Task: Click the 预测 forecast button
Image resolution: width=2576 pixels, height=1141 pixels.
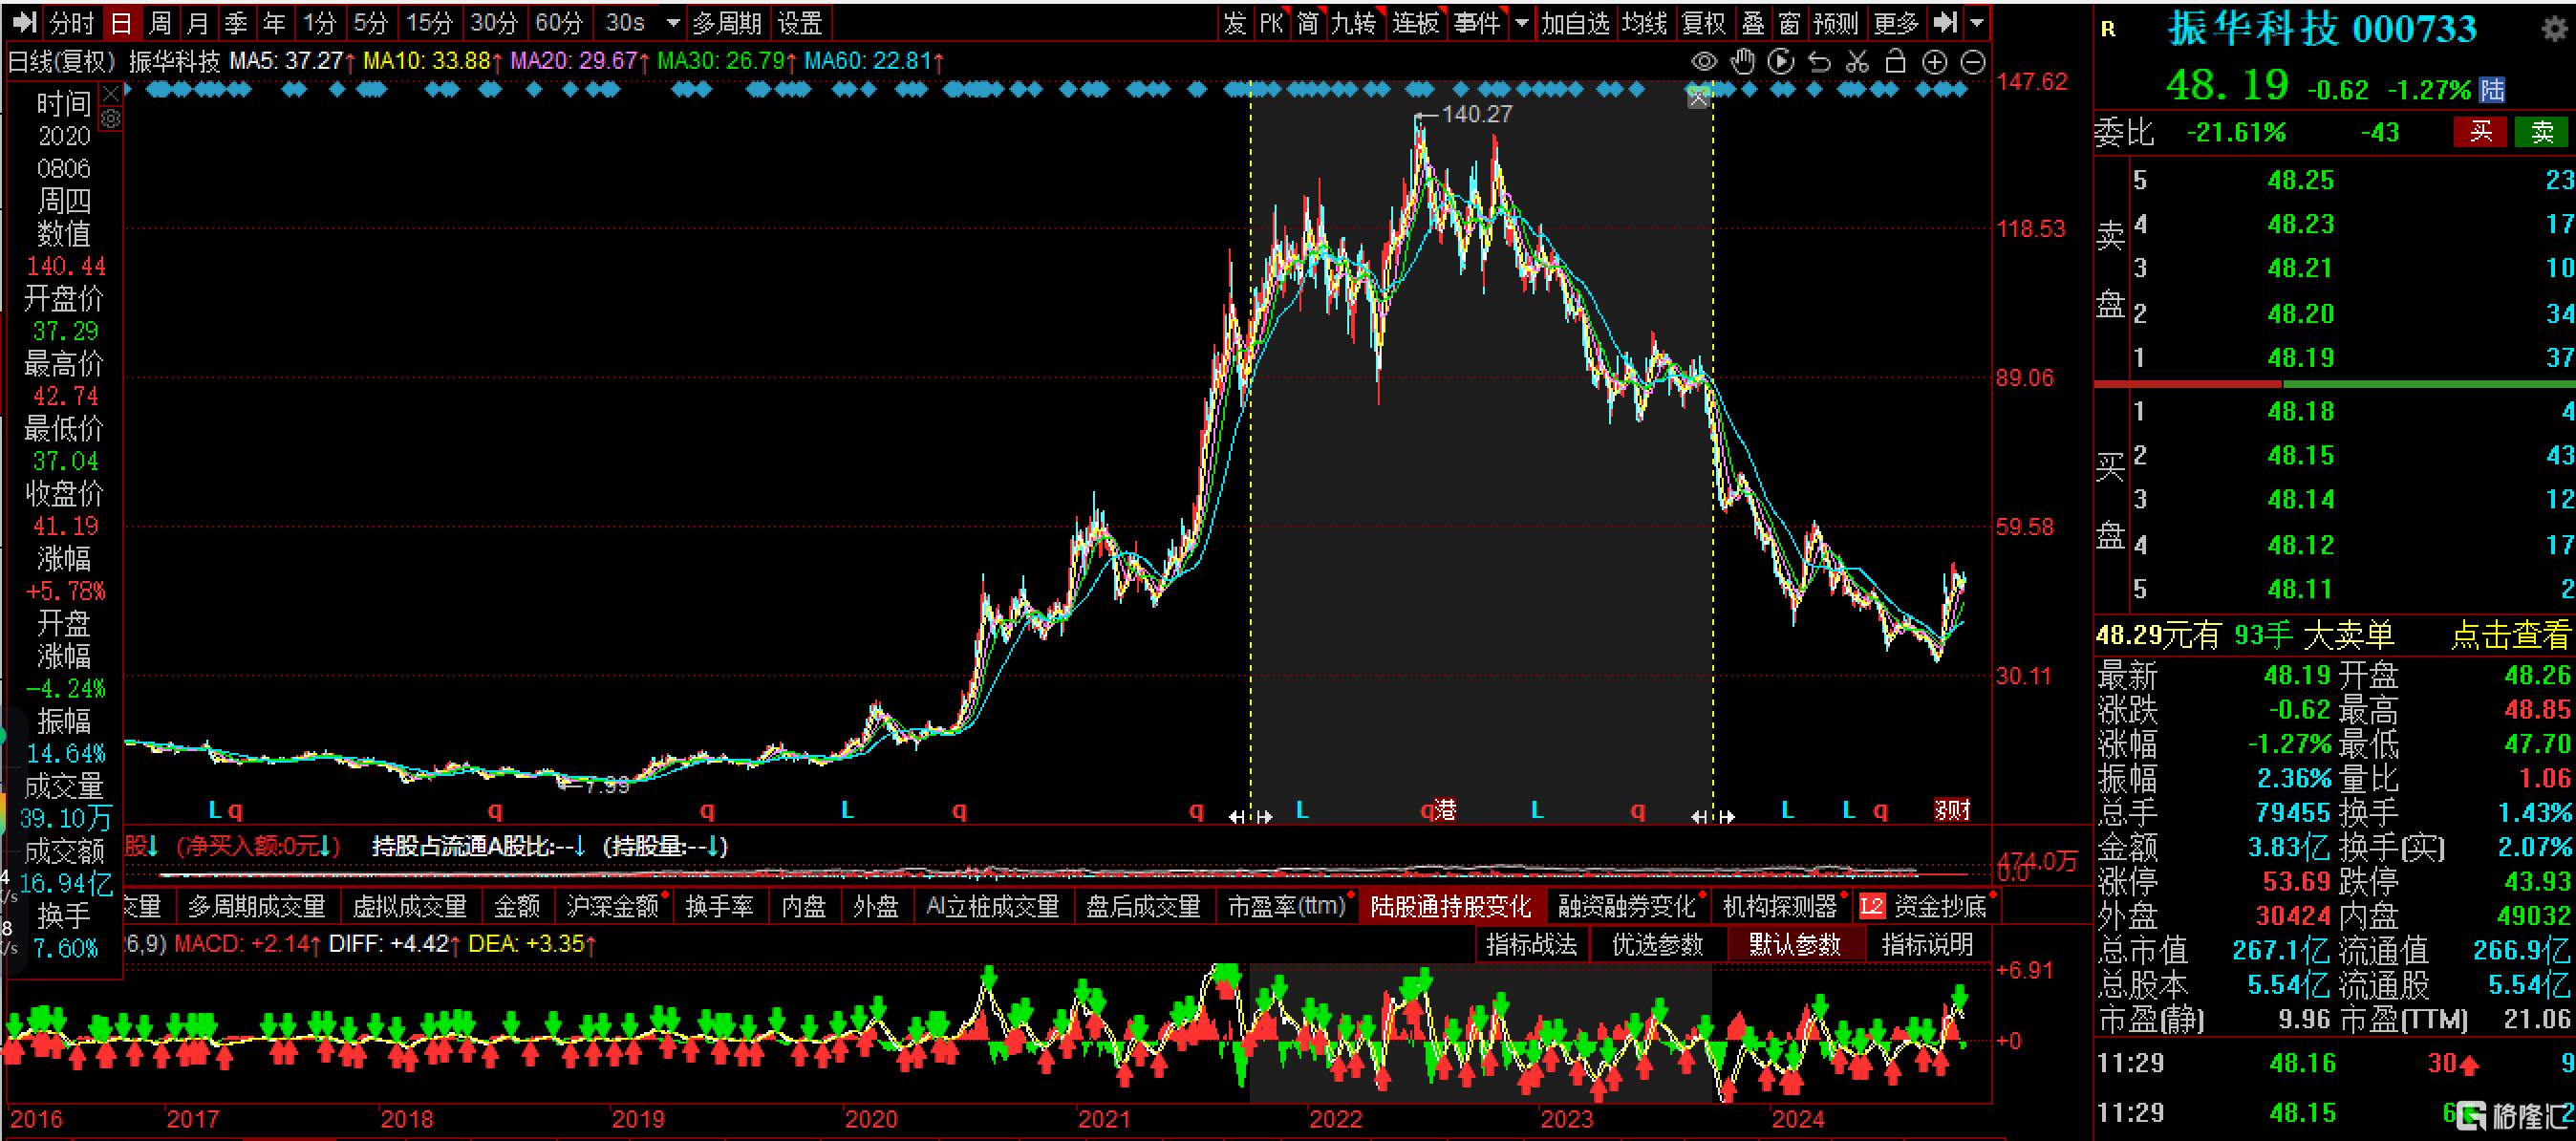Action: tap(1835, 22)
